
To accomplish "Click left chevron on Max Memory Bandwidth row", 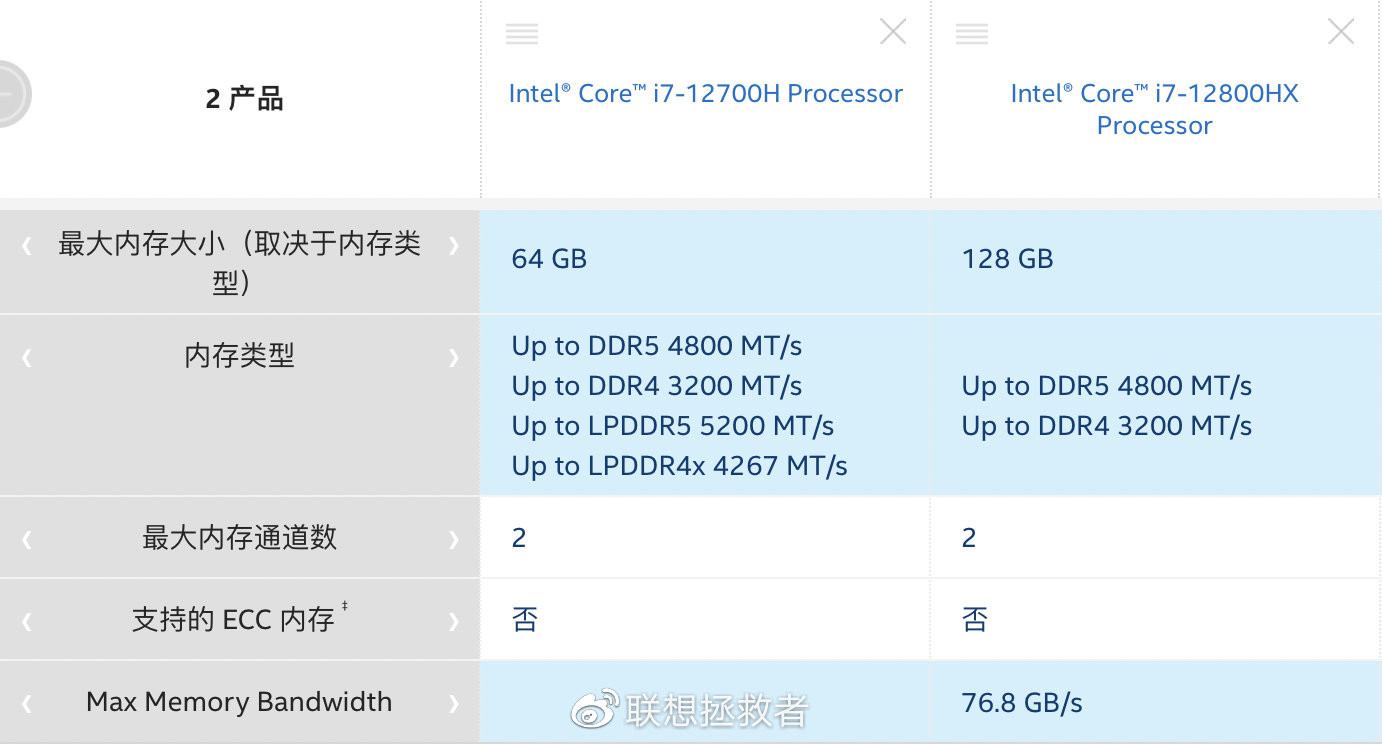I will 27,703.
